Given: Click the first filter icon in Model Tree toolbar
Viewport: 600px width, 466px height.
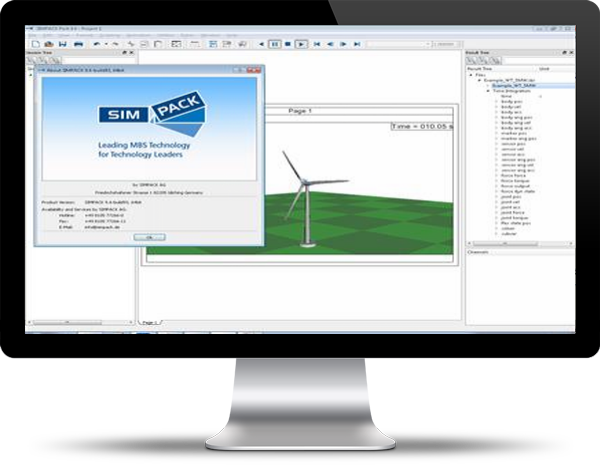Looking at the screenshot, I should [x=31, y=60].
